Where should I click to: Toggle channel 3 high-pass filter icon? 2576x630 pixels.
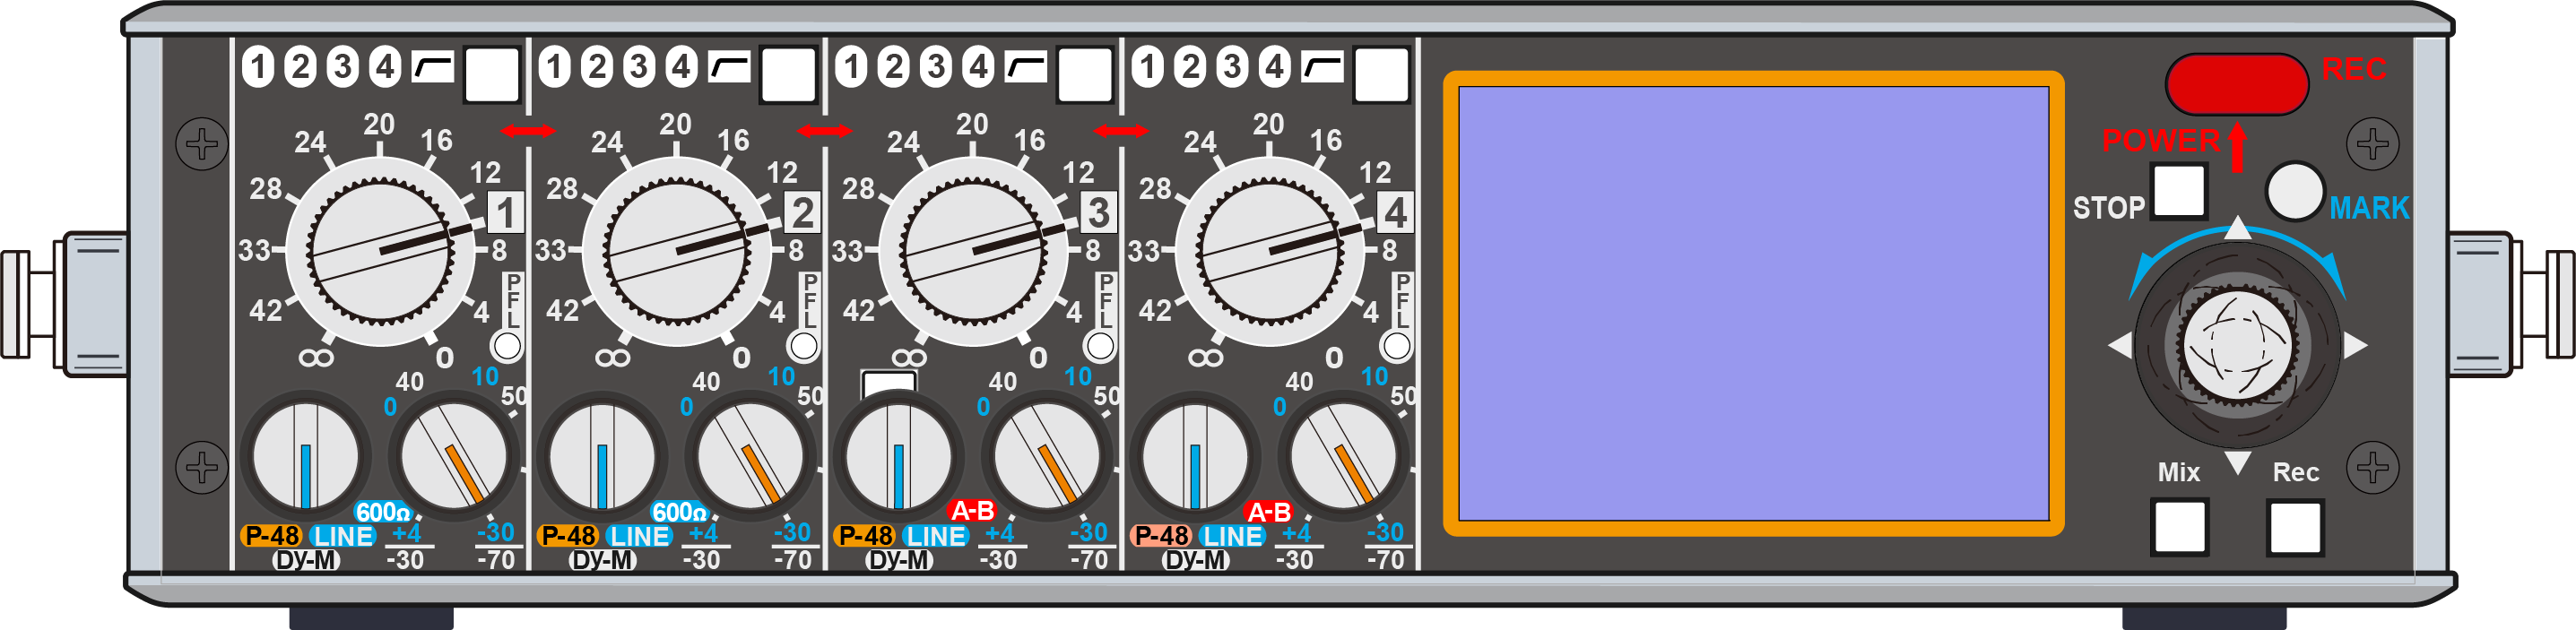[1026, 67]
